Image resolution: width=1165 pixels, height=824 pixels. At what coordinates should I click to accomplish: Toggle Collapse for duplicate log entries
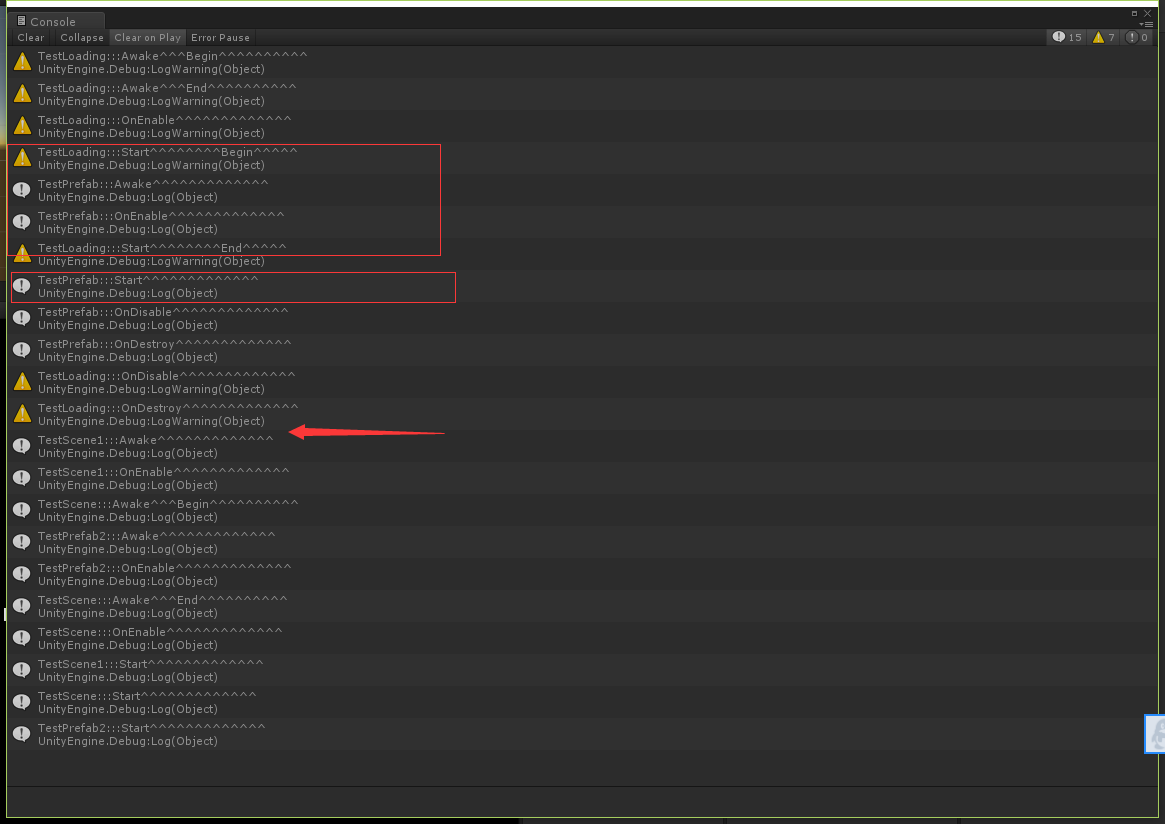tap(82, 38)
